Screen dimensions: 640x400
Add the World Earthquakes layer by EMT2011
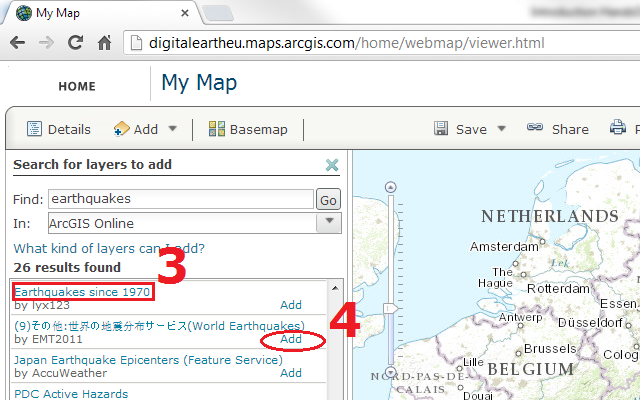tap(291, 339)
